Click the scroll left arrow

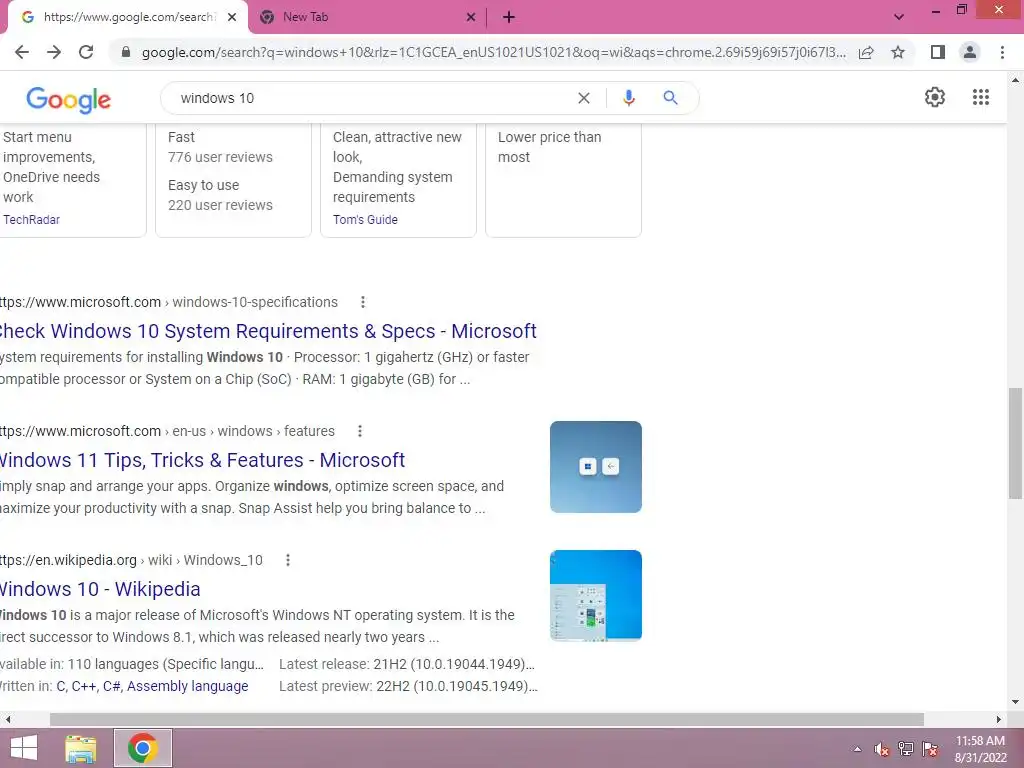7,719
